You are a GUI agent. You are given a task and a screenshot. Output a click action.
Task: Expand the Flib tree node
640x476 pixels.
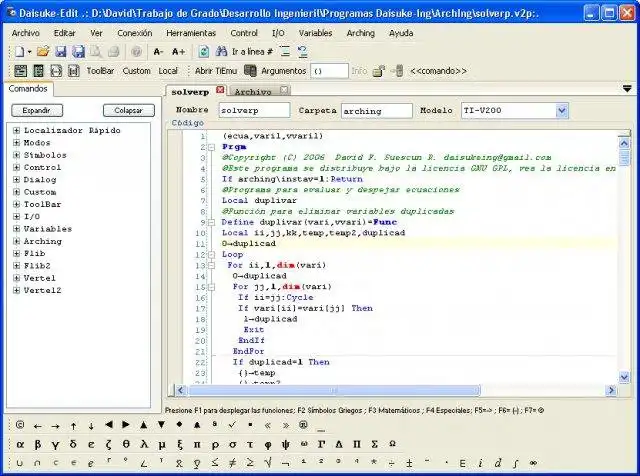16,253
